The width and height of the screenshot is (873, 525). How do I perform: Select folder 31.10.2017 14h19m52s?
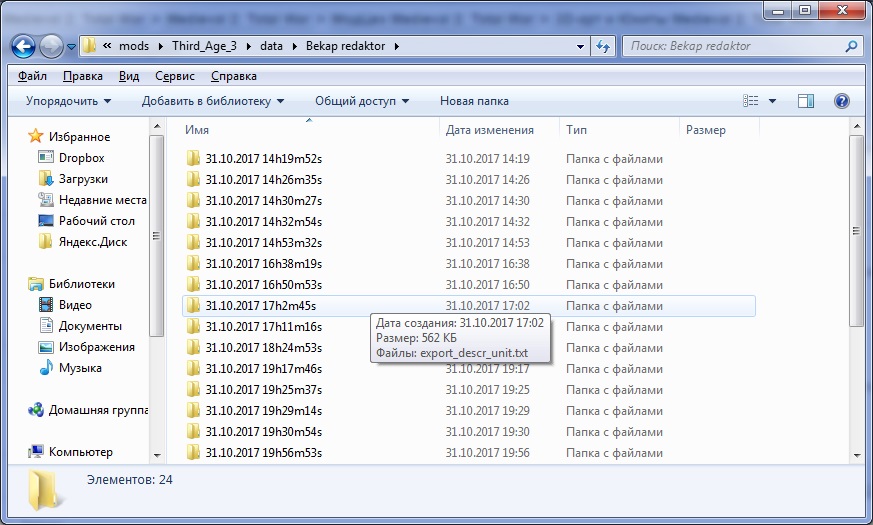tap(469, 159)
